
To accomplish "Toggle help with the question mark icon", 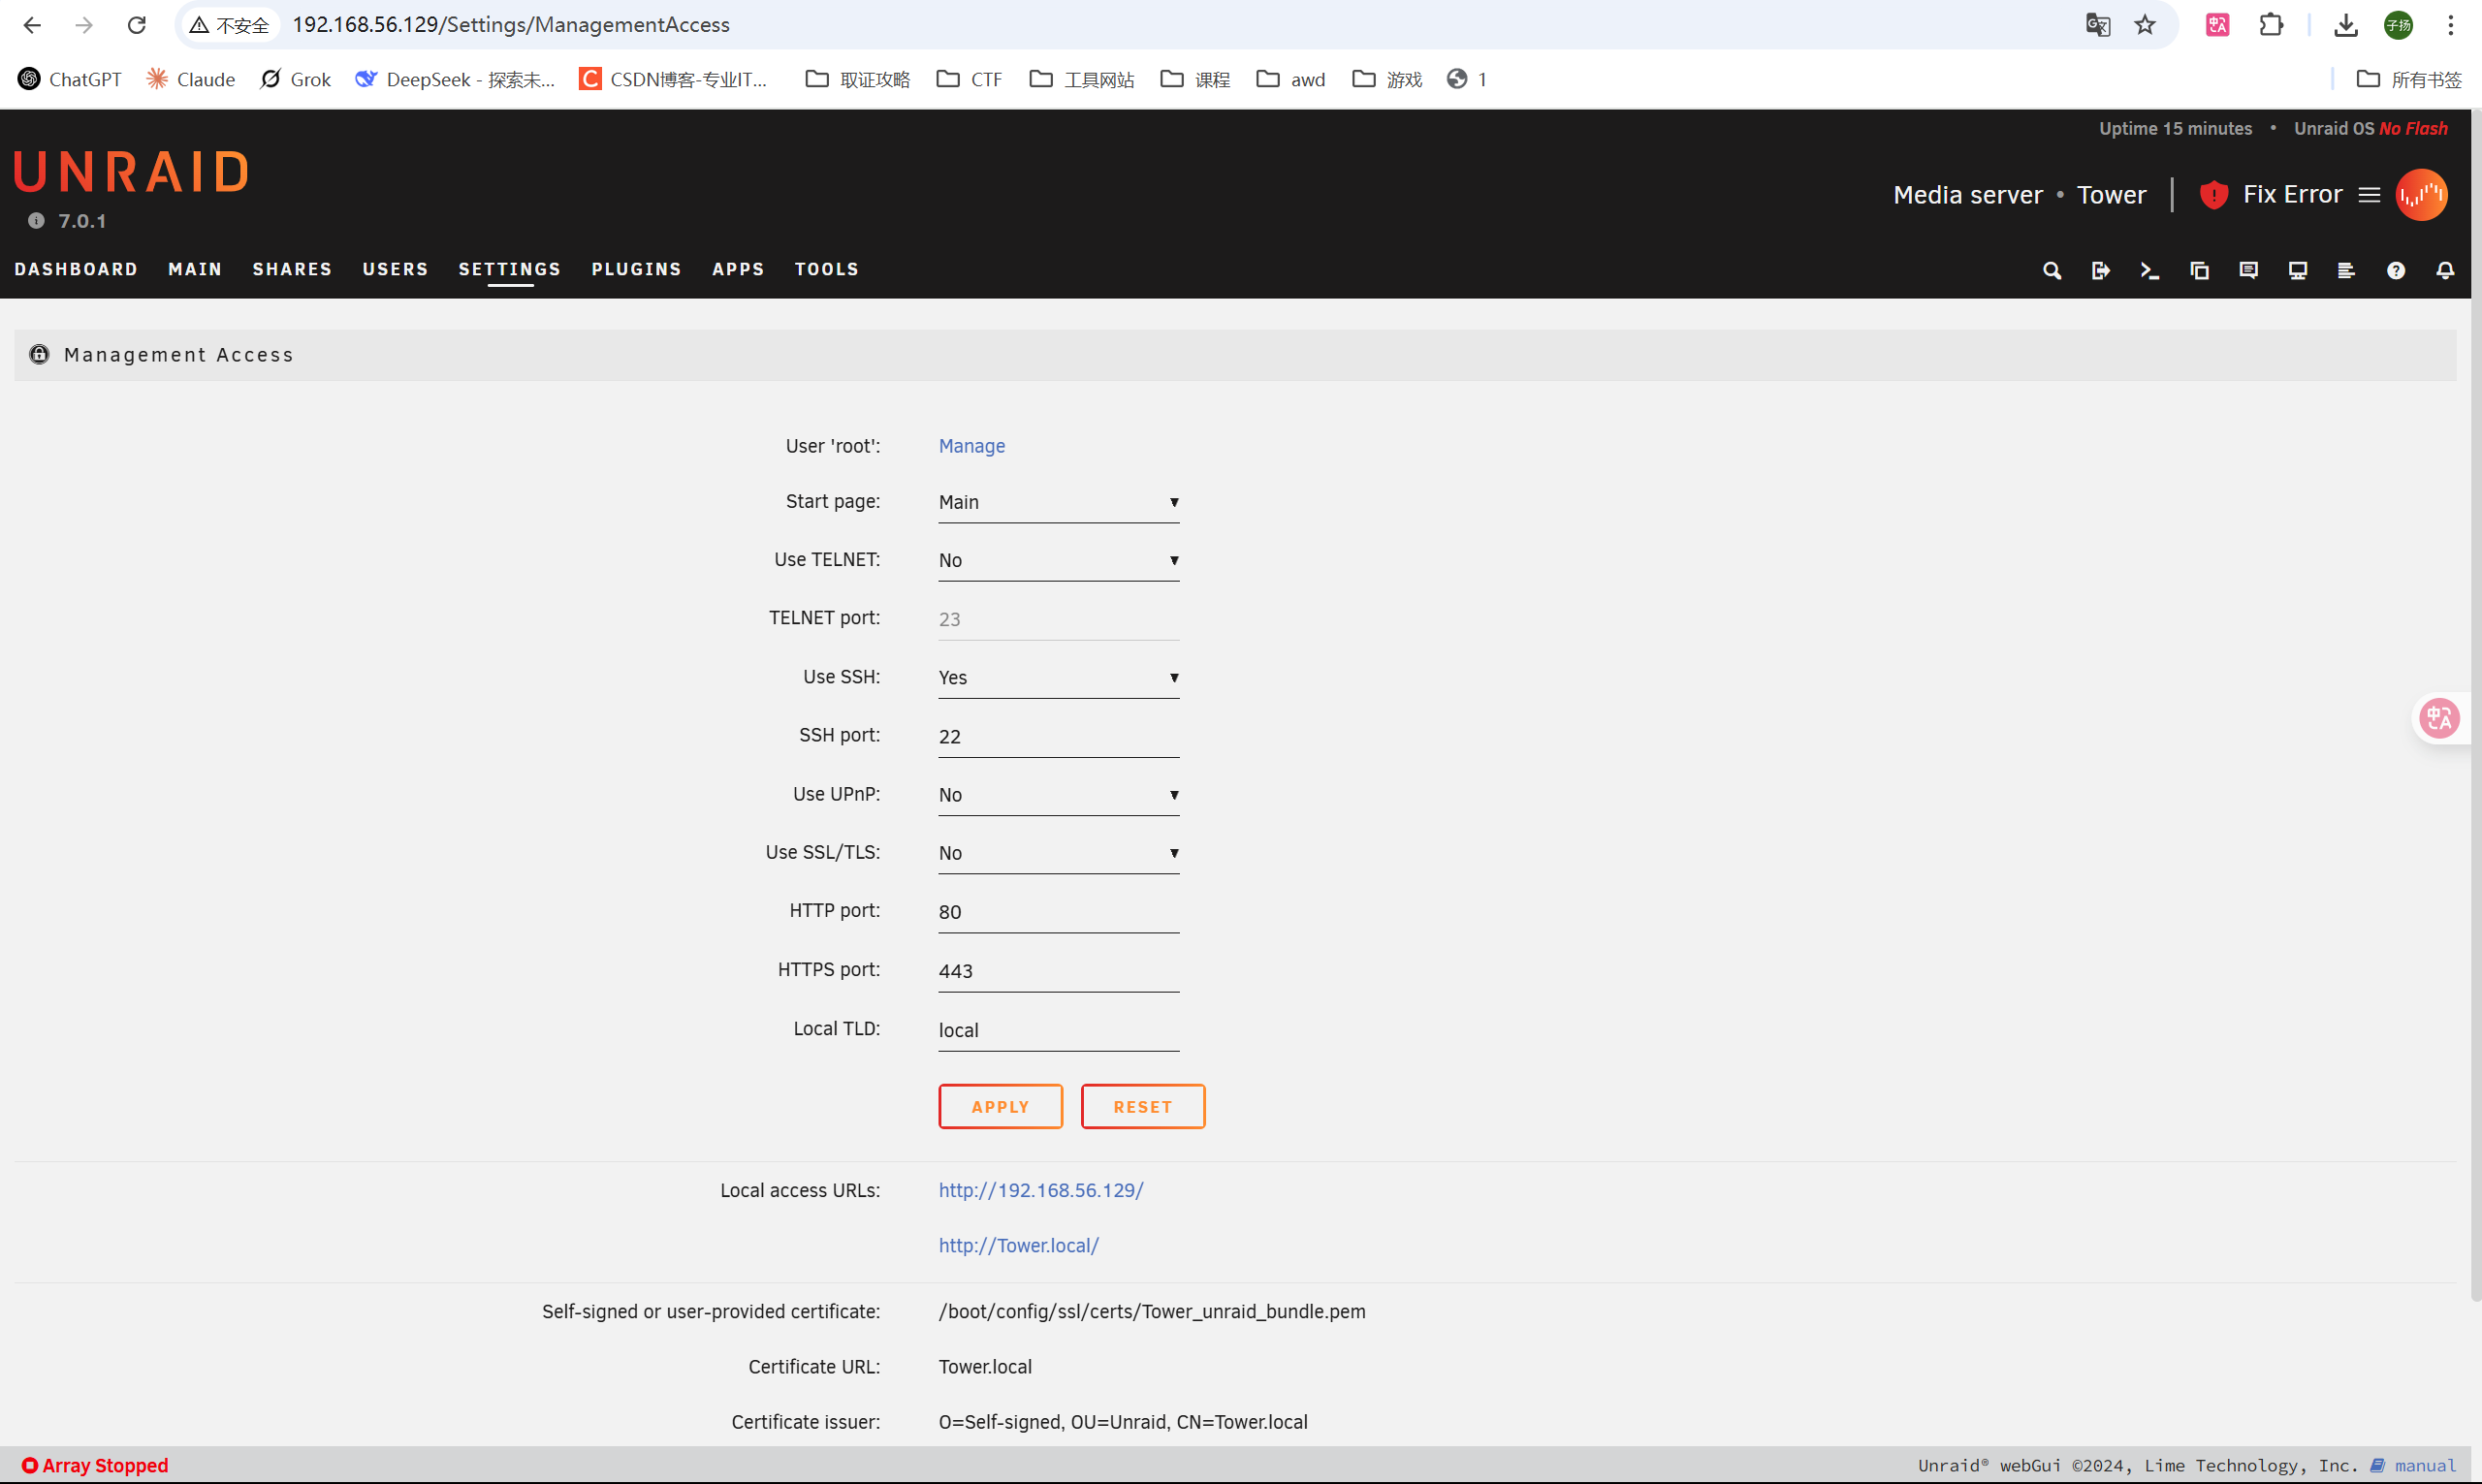I will tap(2395, 270).
